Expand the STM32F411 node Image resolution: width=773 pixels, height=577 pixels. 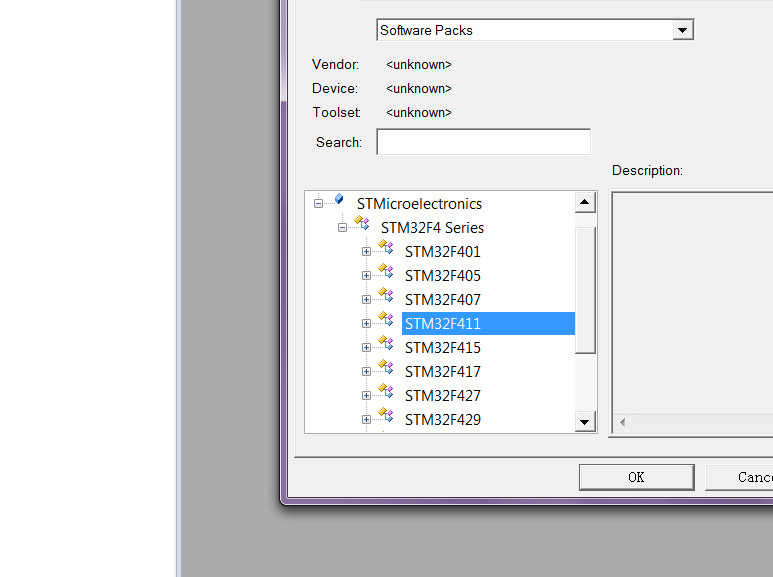(x=366, y=324)
